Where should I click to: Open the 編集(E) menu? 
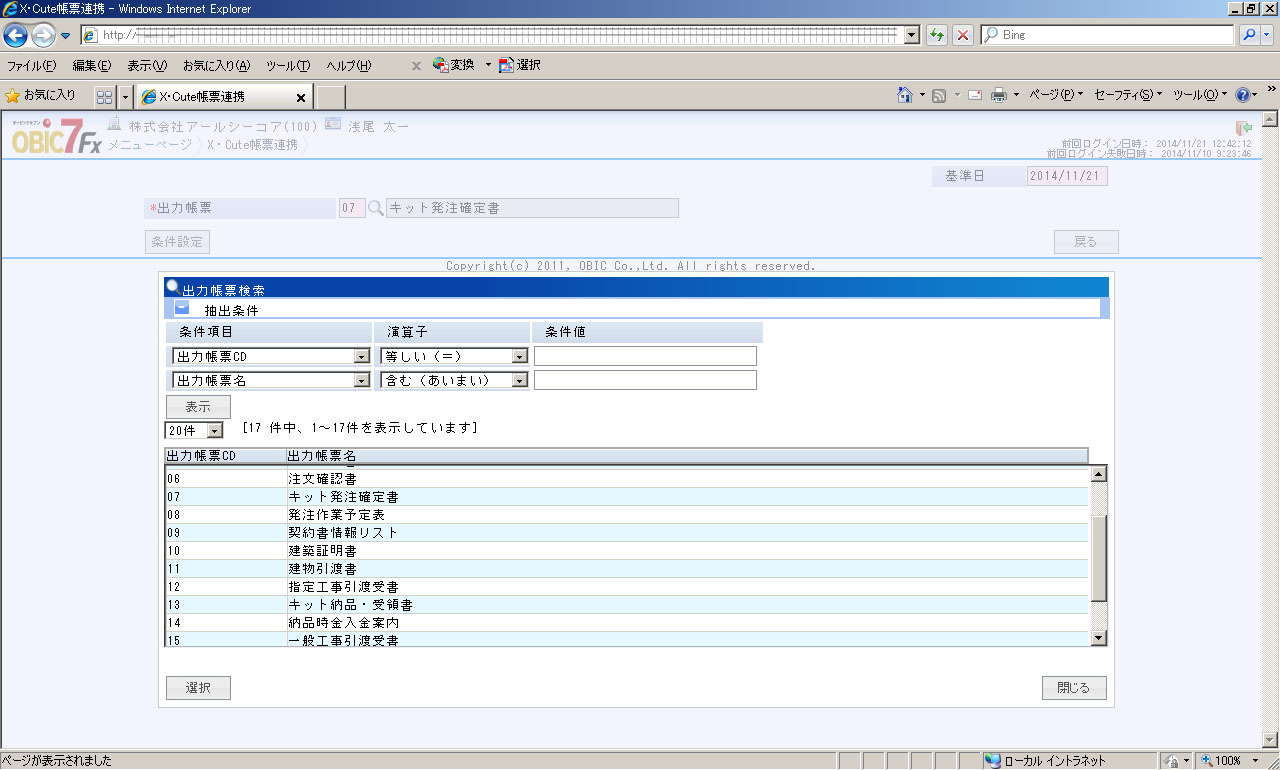[92, 66]
